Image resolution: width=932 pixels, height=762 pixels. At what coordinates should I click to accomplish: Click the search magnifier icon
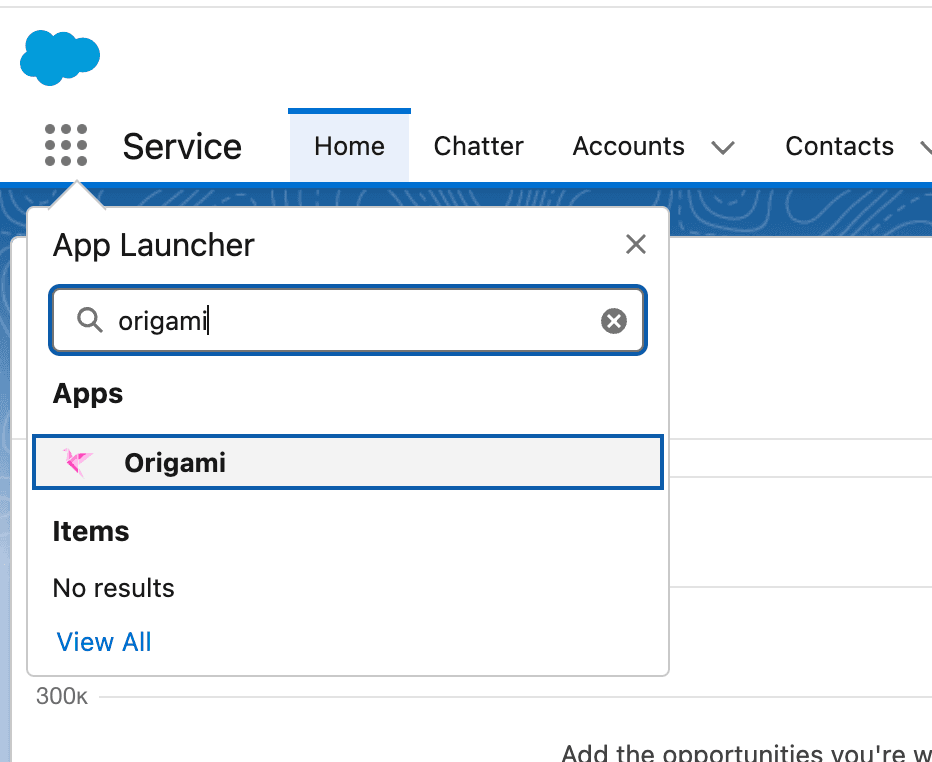tap(90, 320)
